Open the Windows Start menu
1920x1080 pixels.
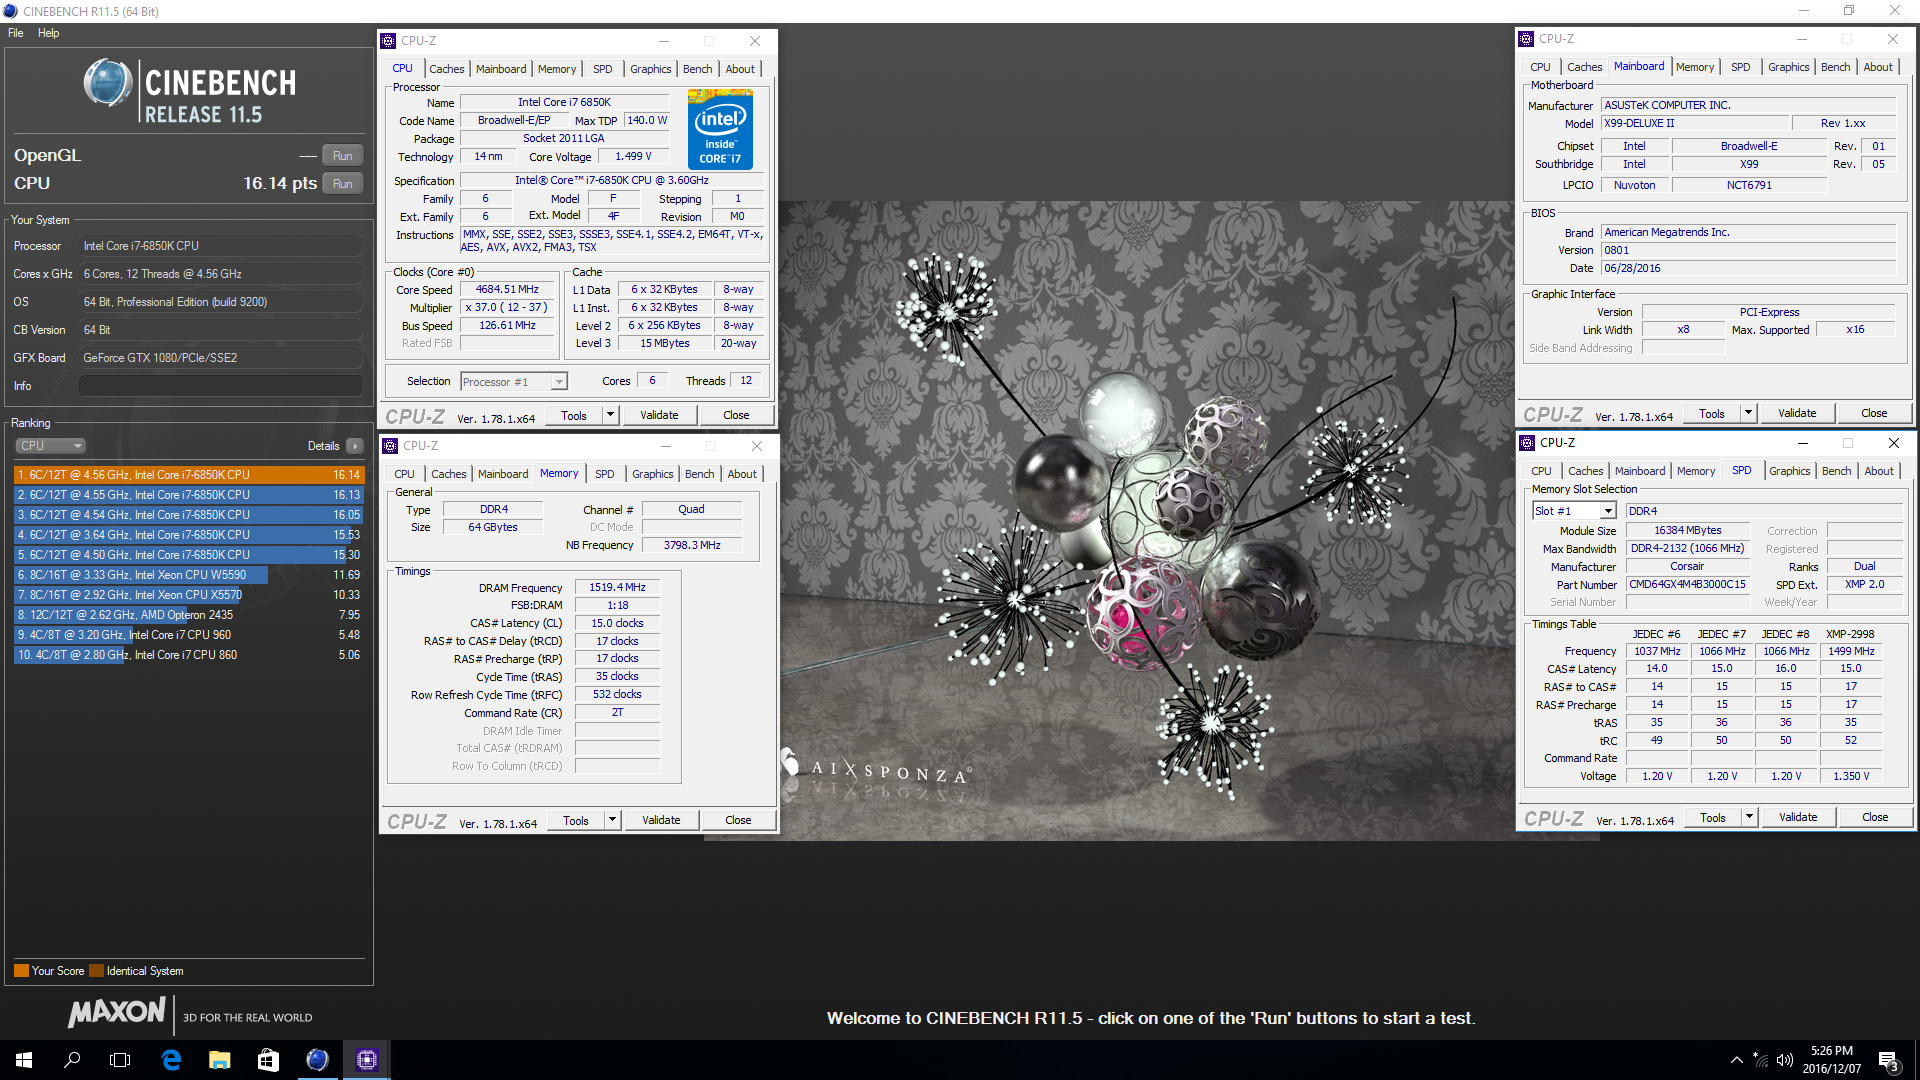coord(24,1060)
